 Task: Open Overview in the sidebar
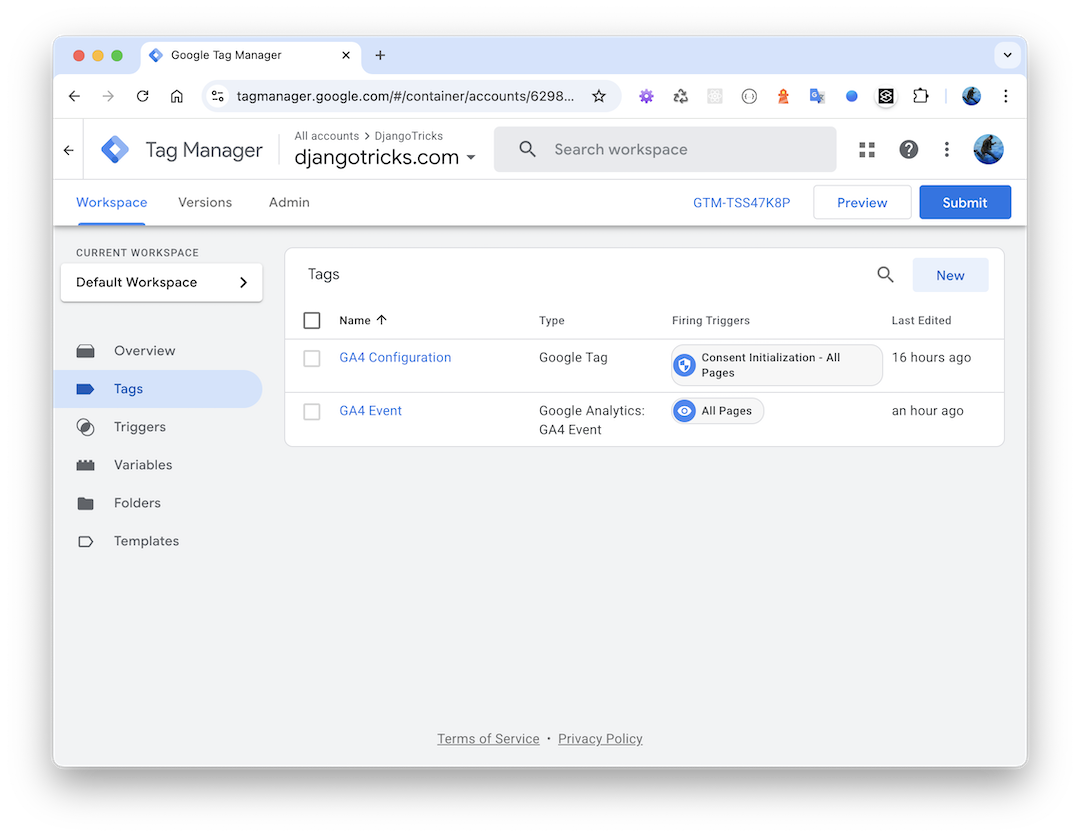[x=158, y=351]
